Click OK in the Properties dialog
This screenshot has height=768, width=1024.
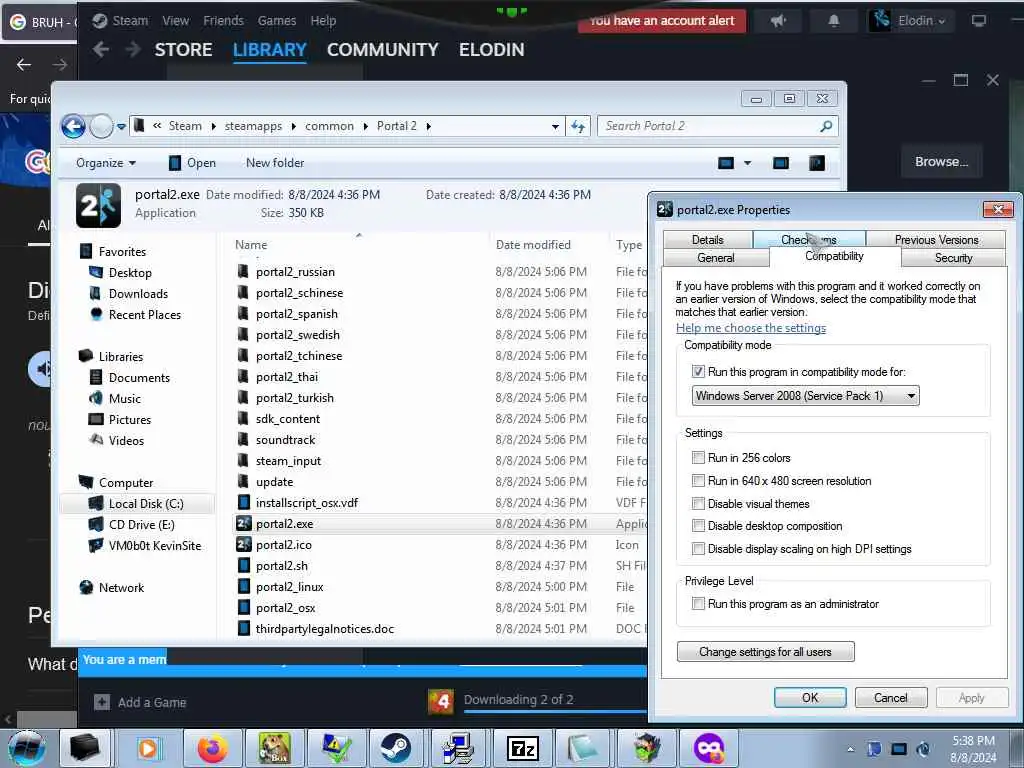point(810,697)
